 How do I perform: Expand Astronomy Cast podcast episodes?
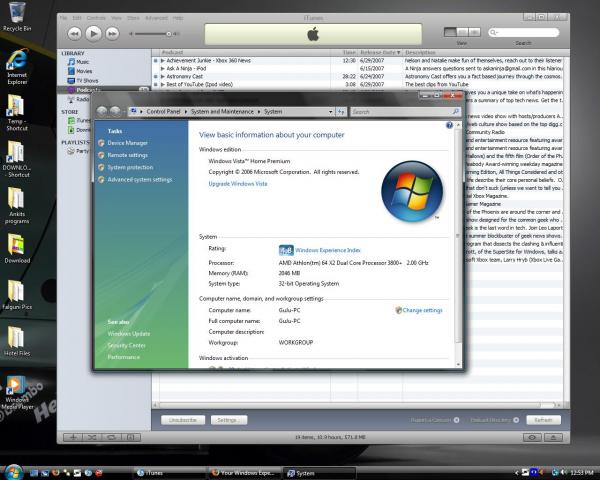(x=163, y=77)
